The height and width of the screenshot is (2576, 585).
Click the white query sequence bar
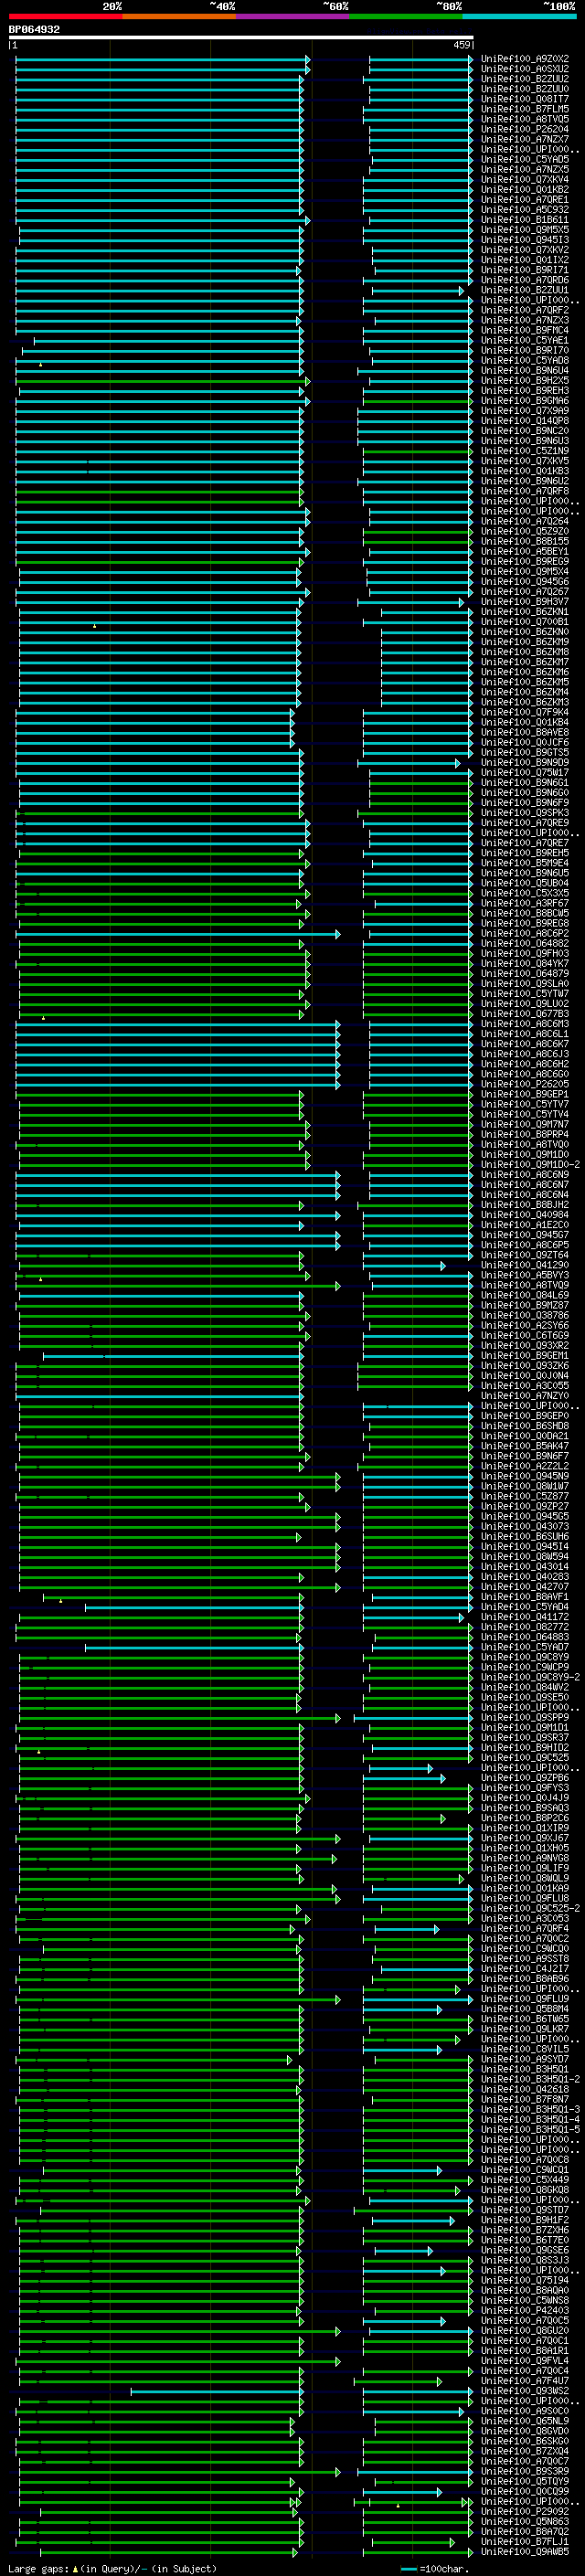pyautogui.click(x=241, y=38)
